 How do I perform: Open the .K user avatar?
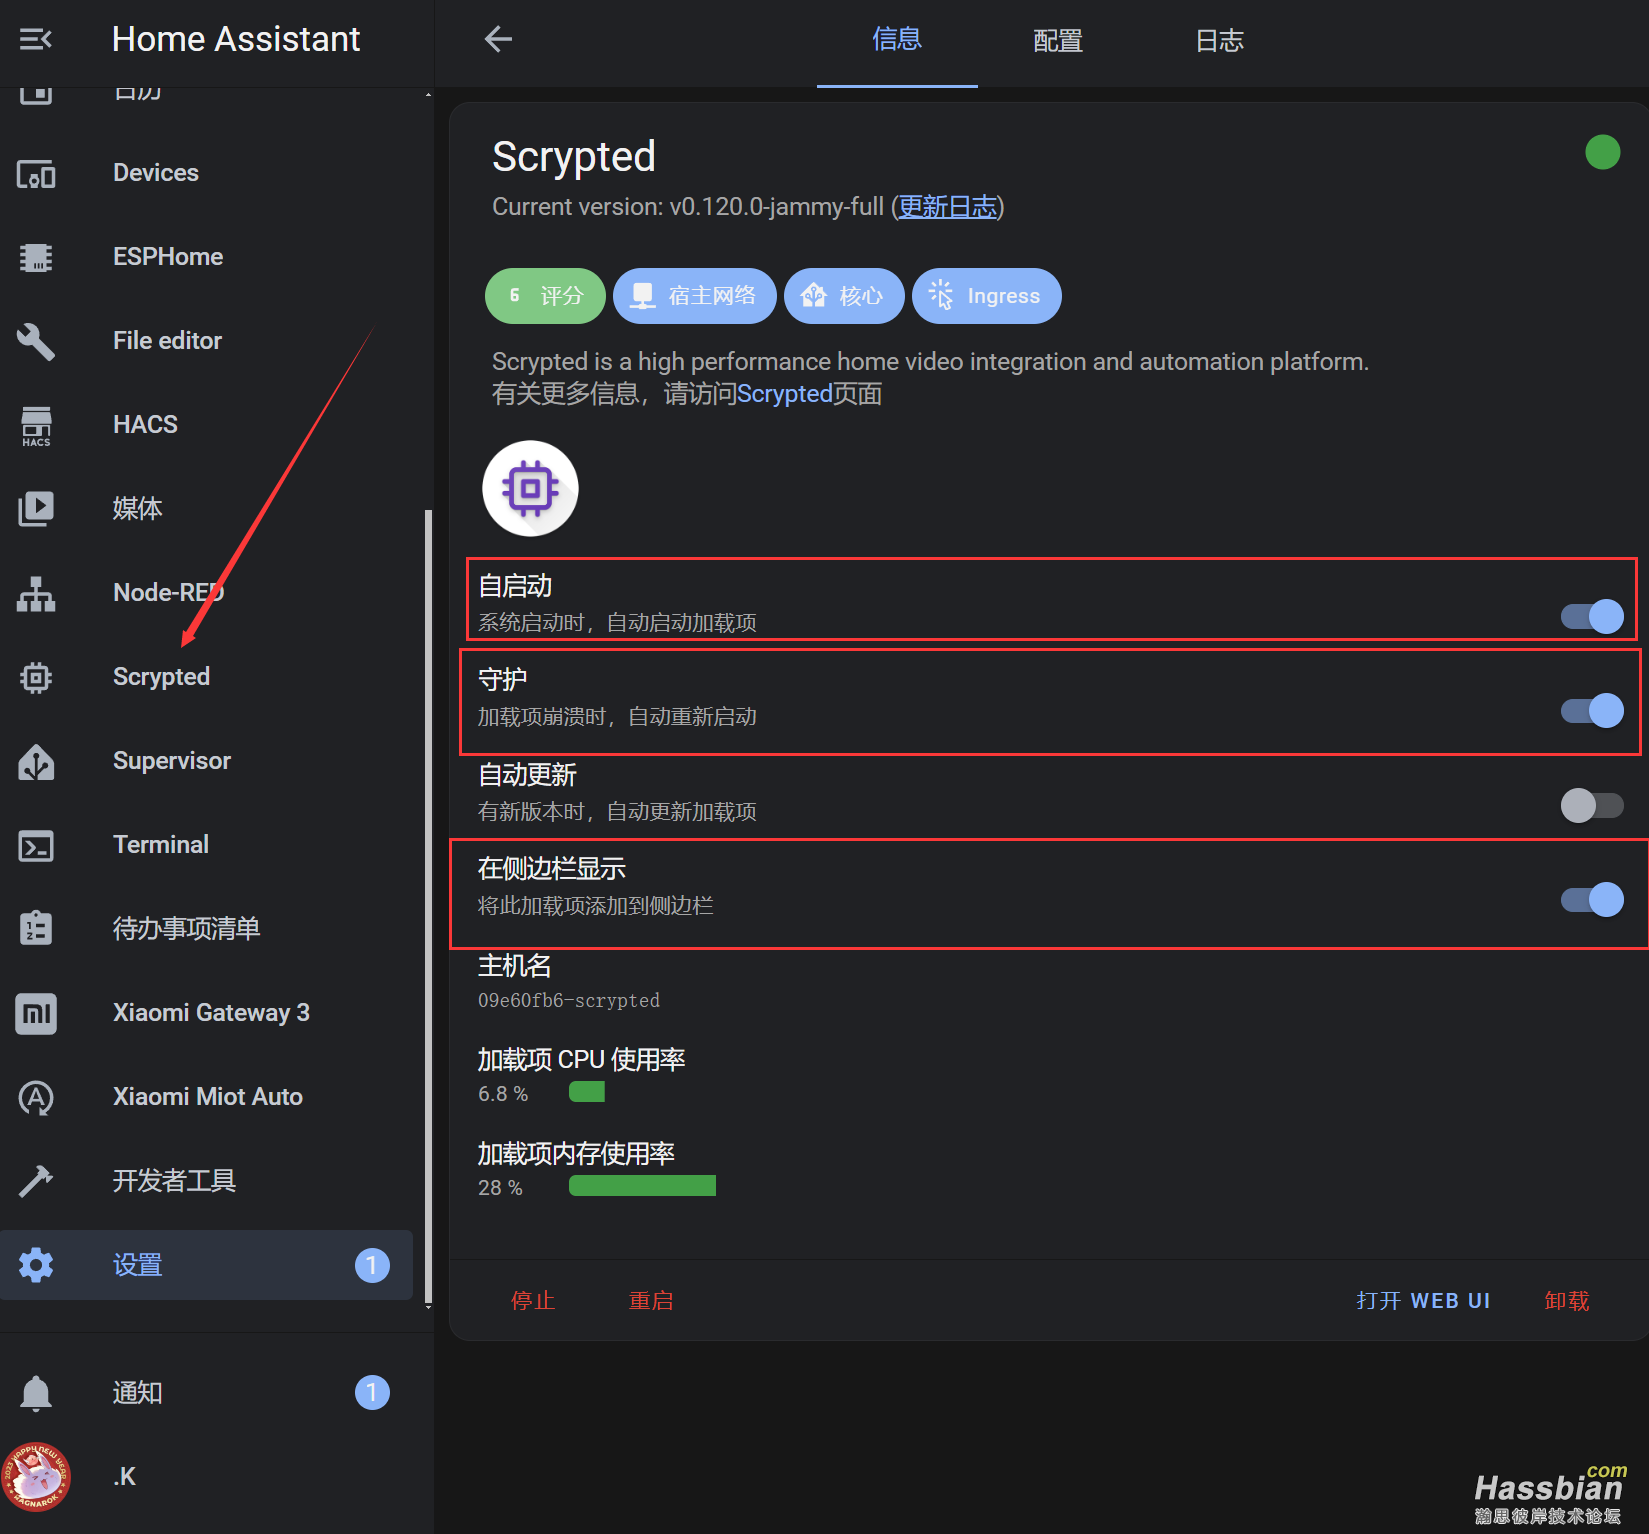(x=36, y=1477)
